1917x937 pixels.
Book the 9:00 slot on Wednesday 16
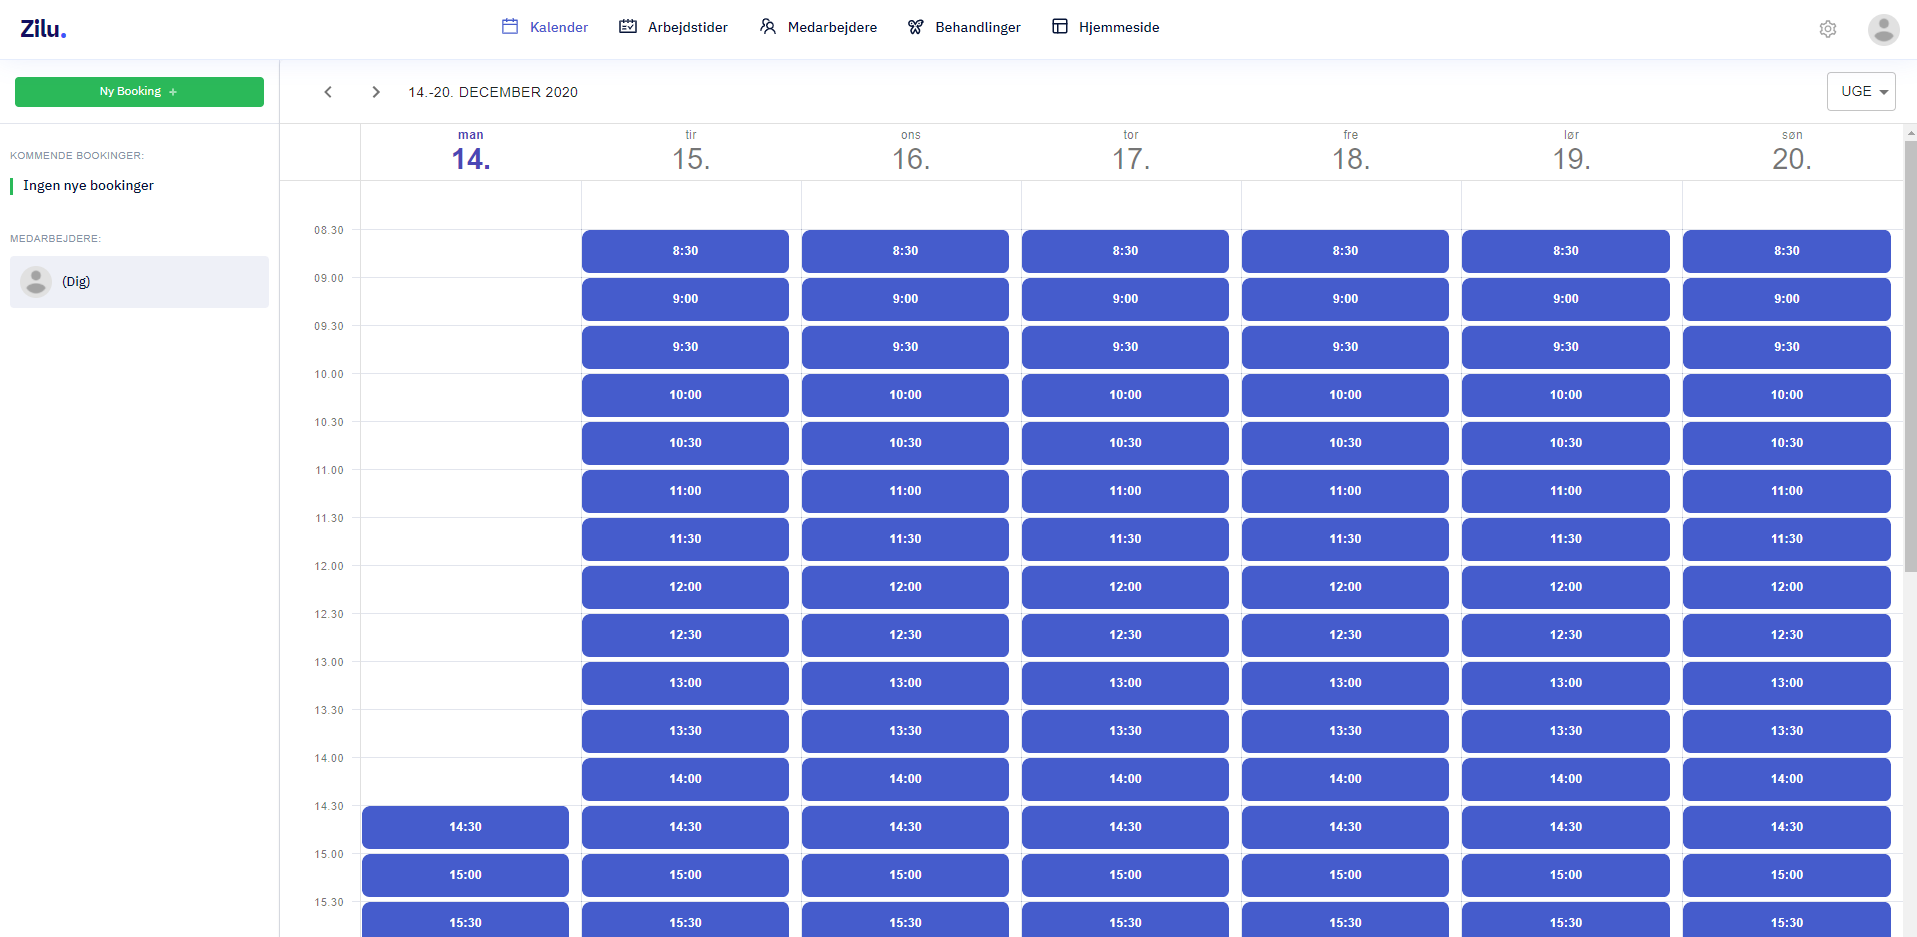905,299
